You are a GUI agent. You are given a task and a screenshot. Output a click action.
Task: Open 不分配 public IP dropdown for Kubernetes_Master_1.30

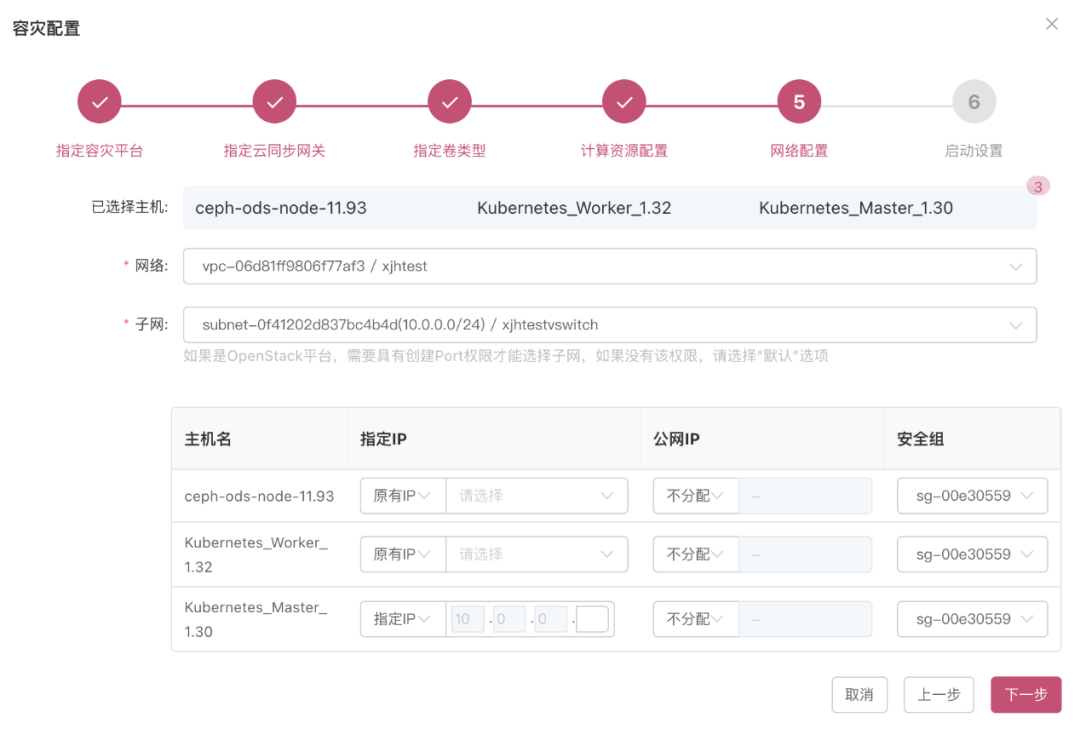(x=696, y=619)
